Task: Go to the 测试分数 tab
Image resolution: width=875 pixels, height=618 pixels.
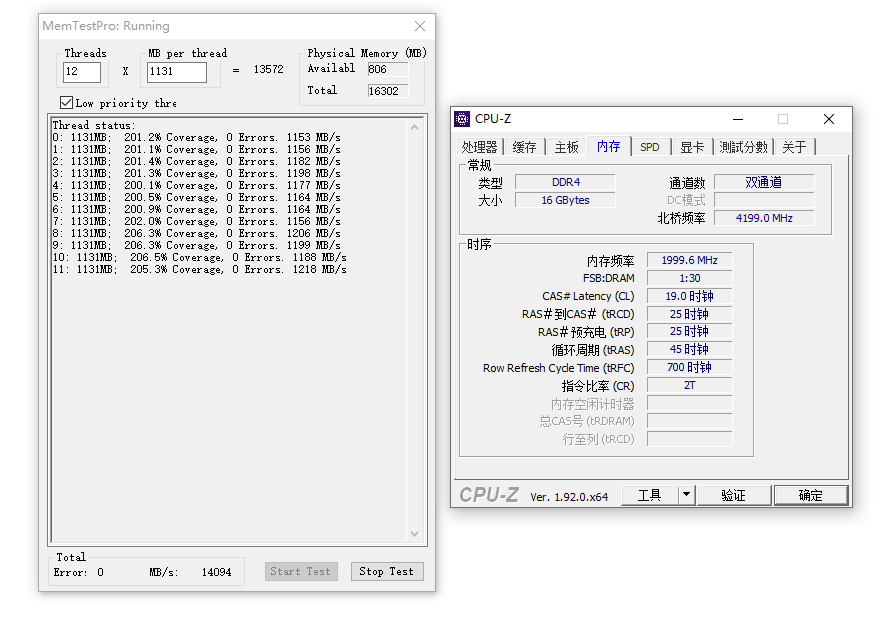Action: [743, 147]
